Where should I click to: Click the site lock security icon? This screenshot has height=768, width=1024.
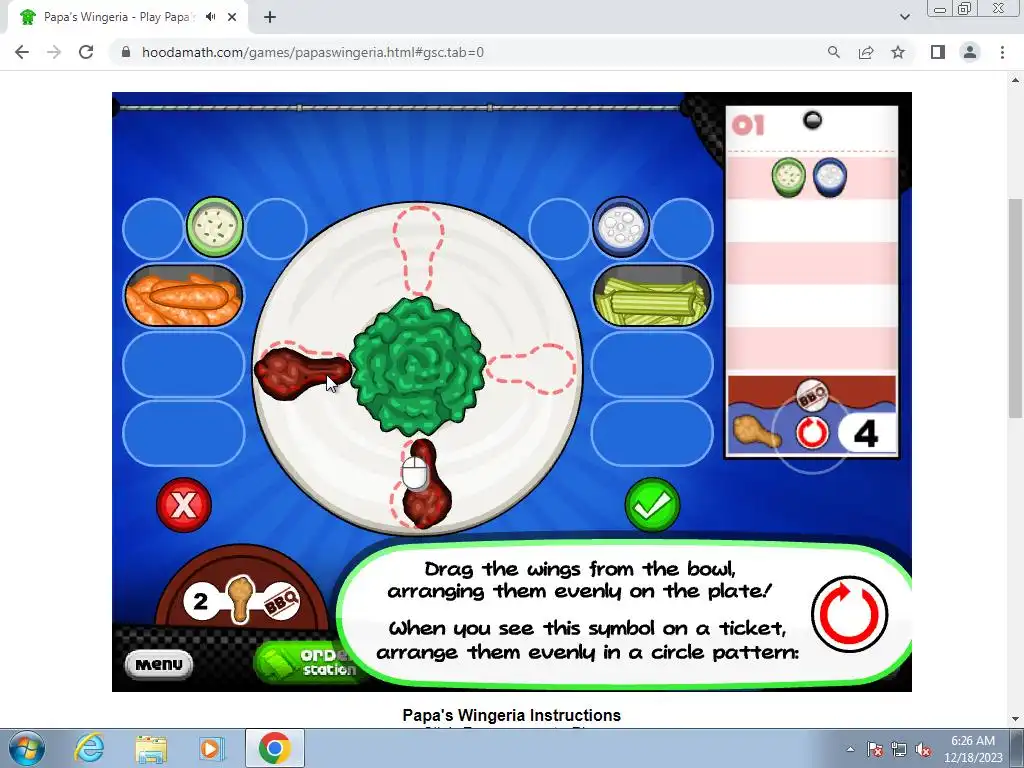pos(126,52)
